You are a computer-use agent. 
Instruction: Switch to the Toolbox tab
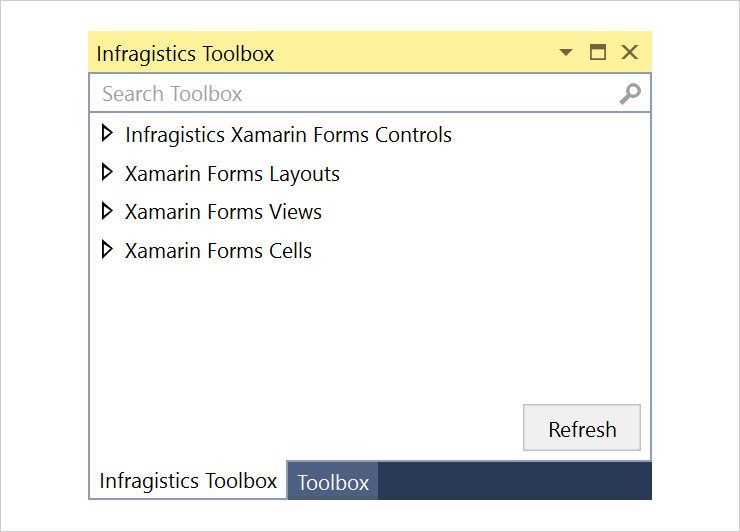[x=333, y=482]
